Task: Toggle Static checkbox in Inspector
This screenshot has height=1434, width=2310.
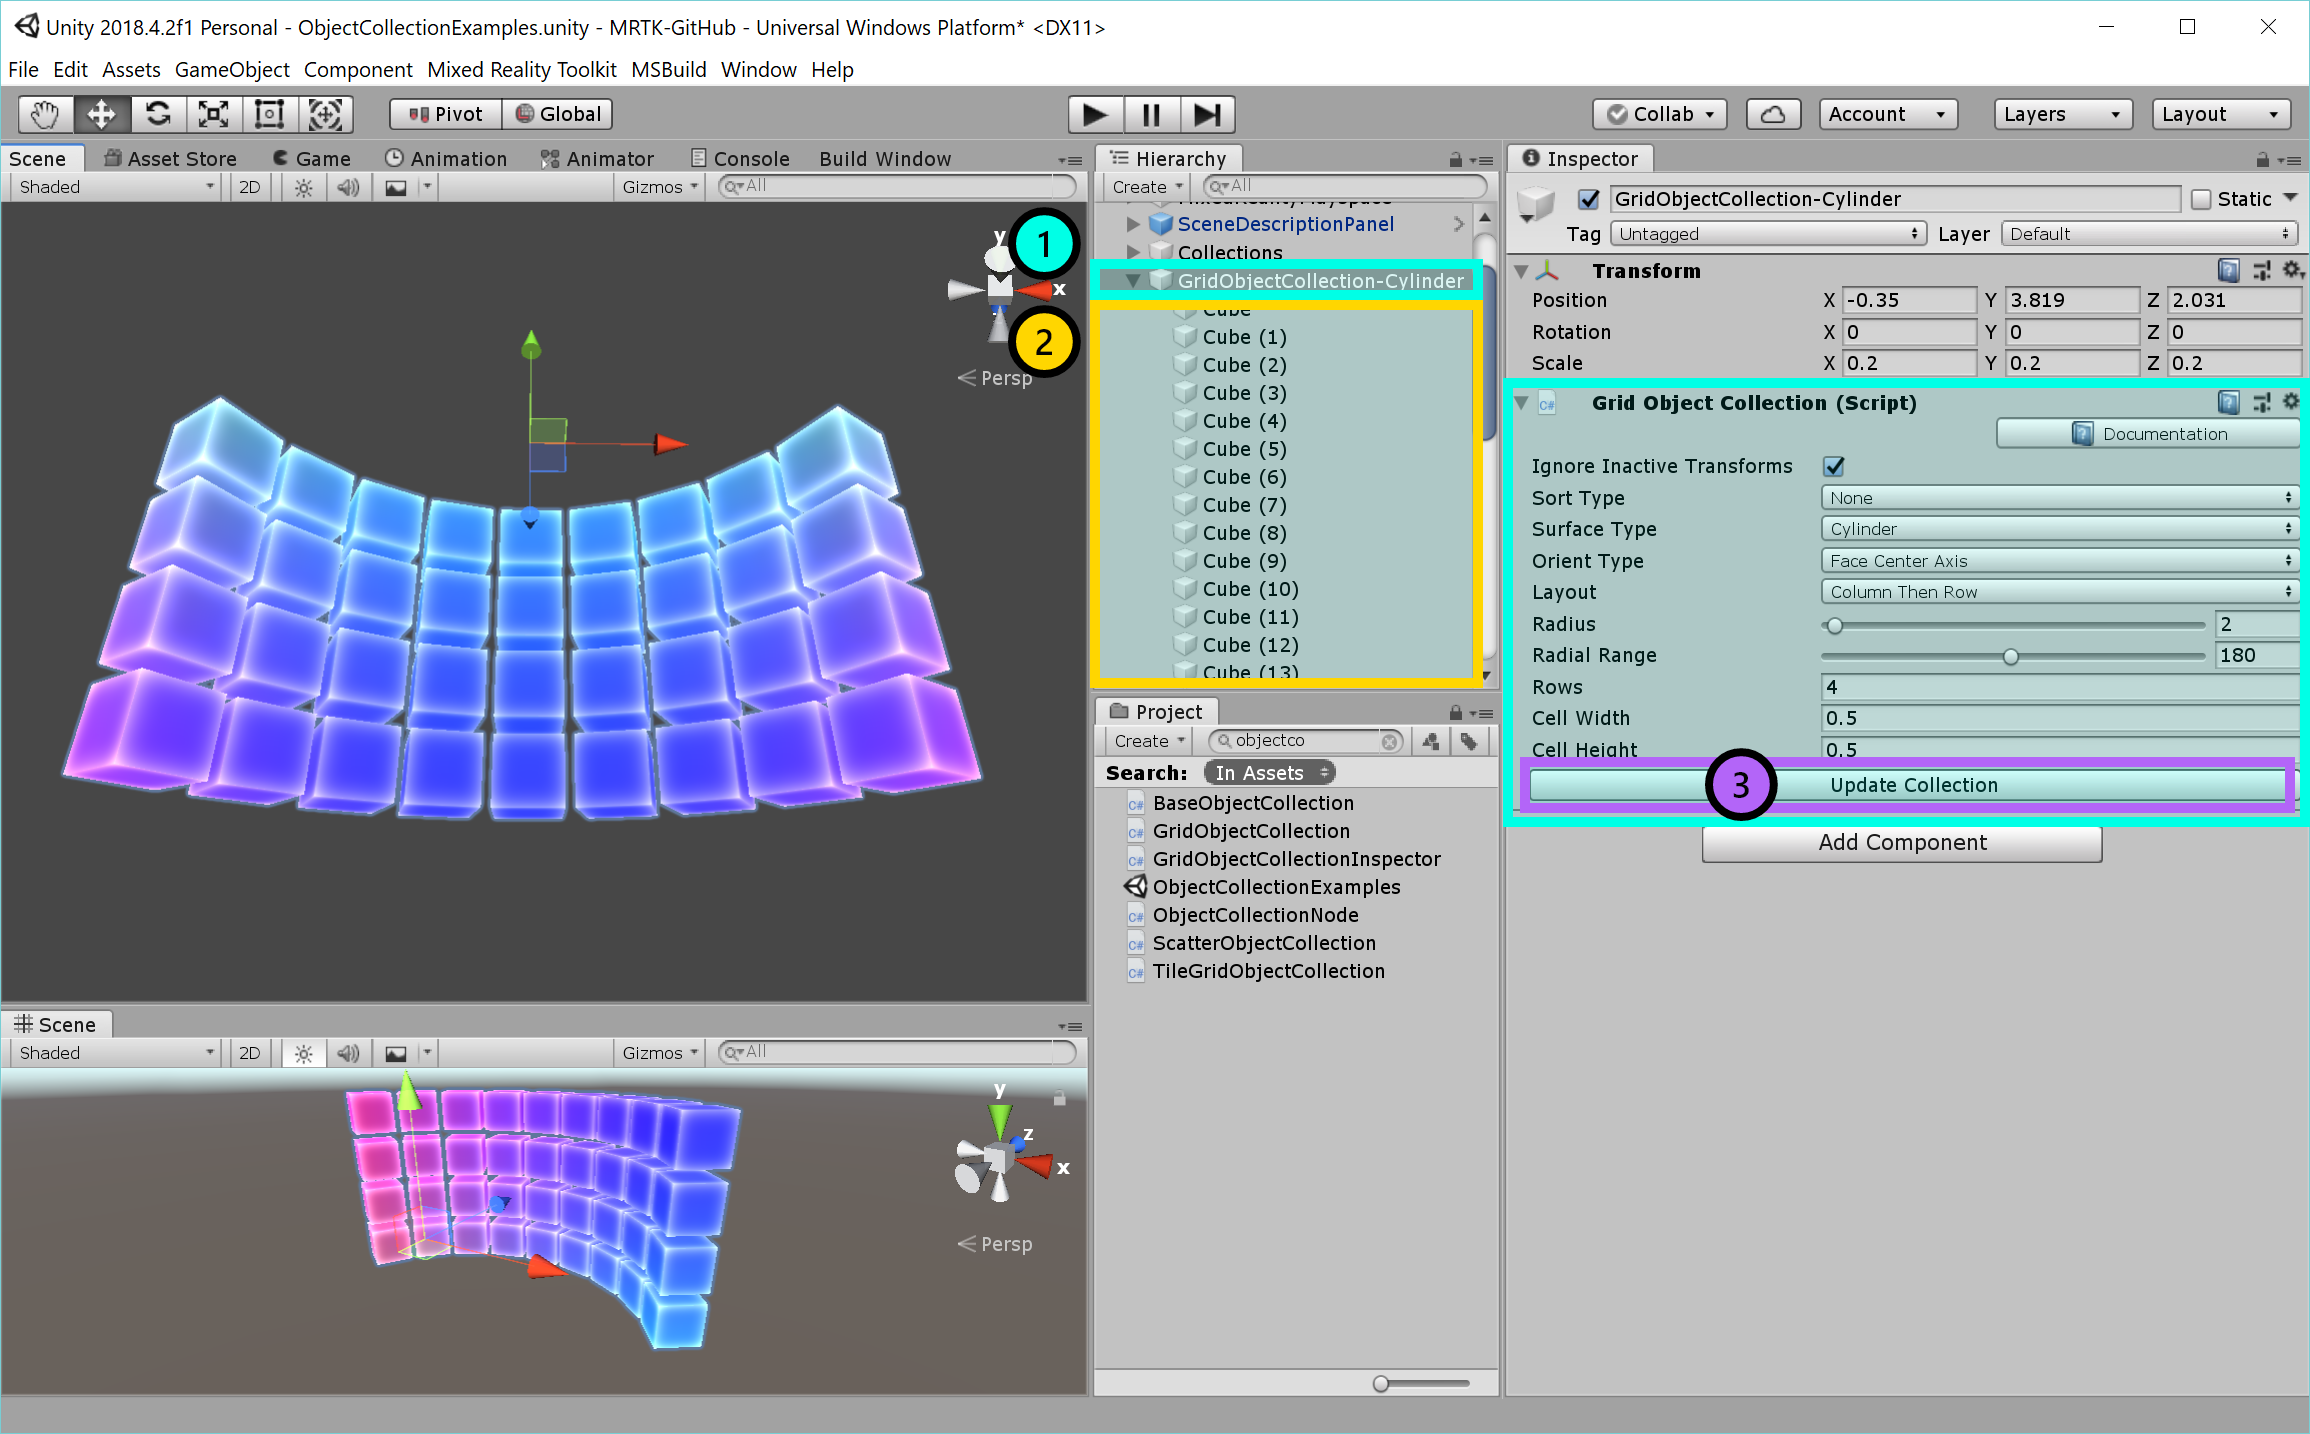Action: pyautogui.click(x=2194, y=198)
